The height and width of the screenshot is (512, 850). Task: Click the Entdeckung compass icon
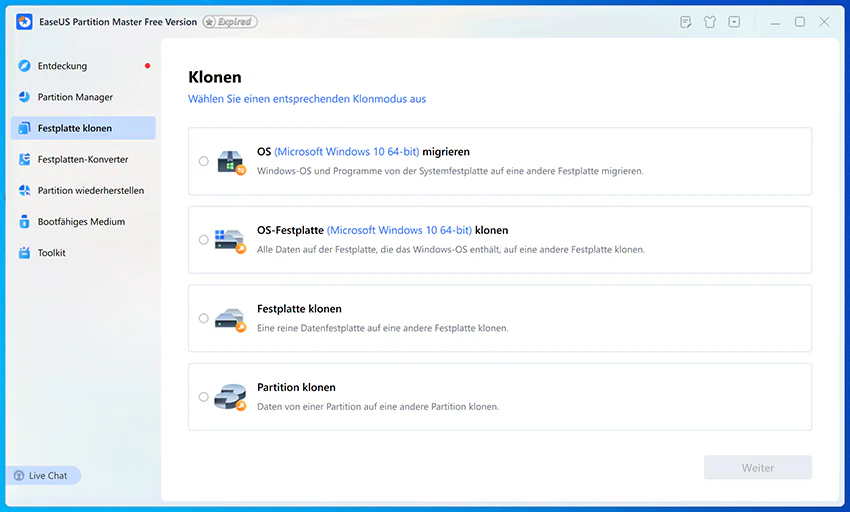click(x=24, y=66)
